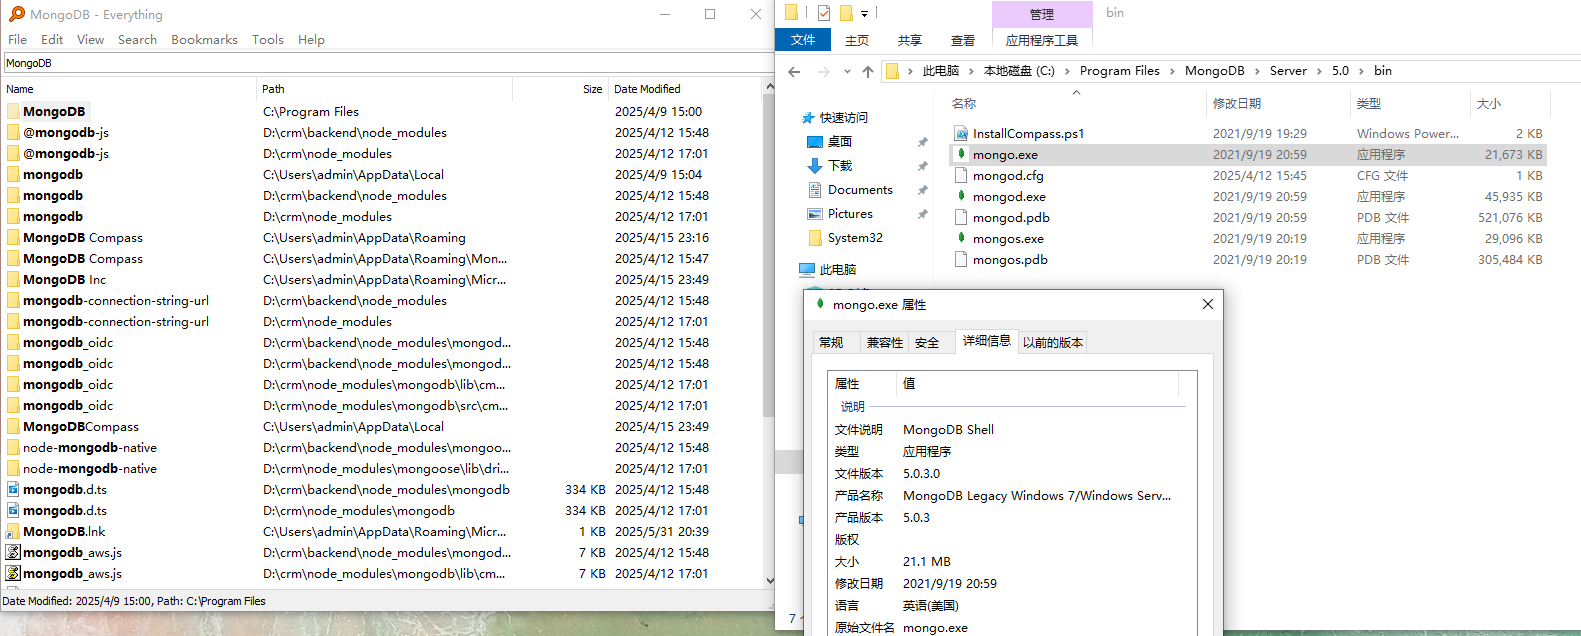Expand chevron after MongoDB in breadcrumb

pyautogui.click(x=1257, y=71)
